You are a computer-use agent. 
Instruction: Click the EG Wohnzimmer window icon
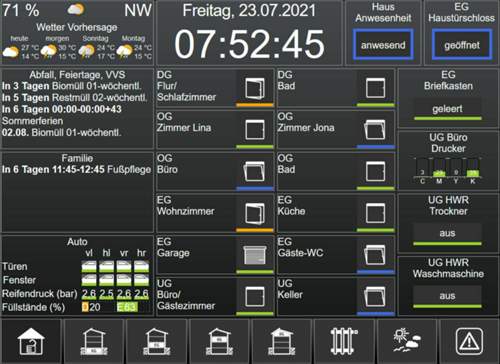[x=255, y=213]
